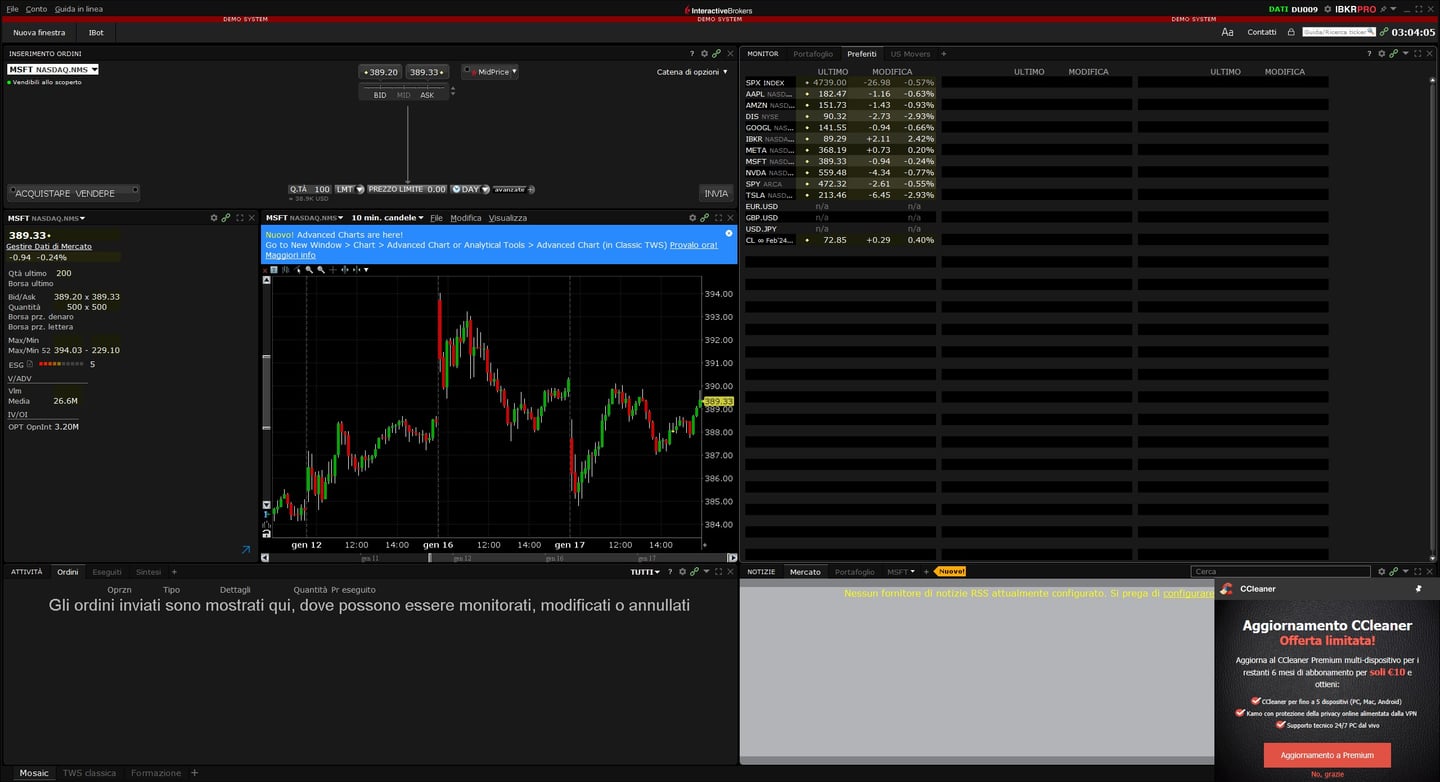Switch to the US Movers tab
Viewport: 1440px width, 782px height.
(910, 54)
